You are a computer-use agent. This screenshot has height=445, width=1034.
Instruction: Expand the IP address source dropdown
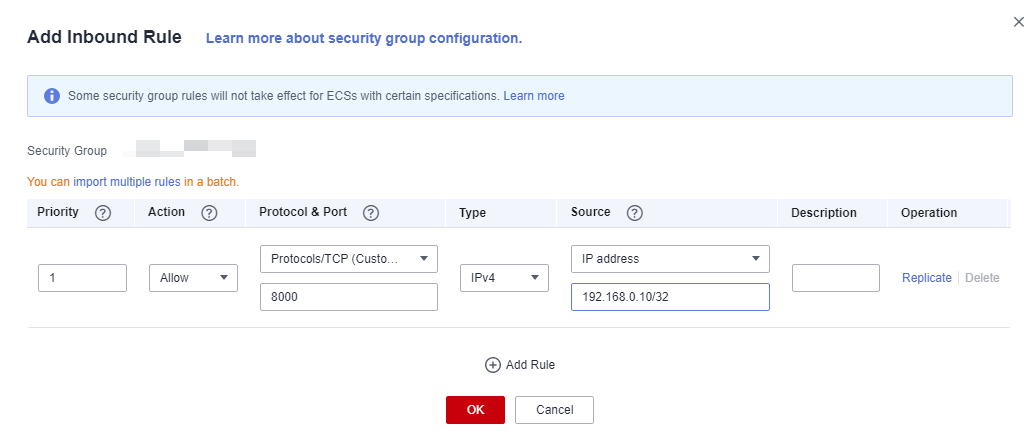point(670,258)
